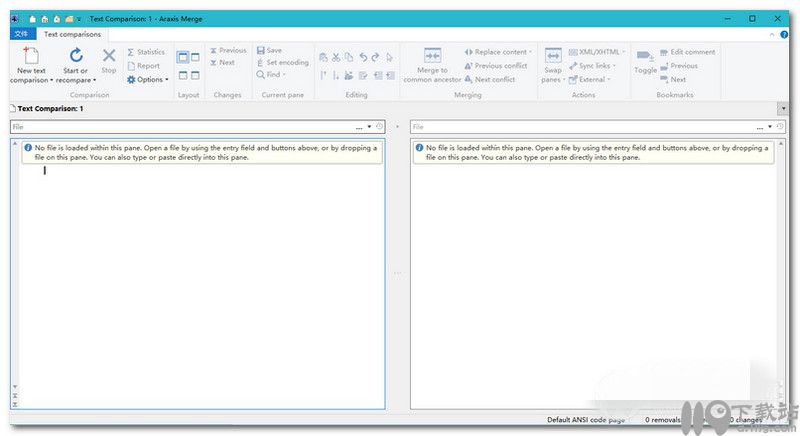Viewport: 800px width, 436px height.
Task: Click the right pane history clock icon
Action: (x=780, y=126)
